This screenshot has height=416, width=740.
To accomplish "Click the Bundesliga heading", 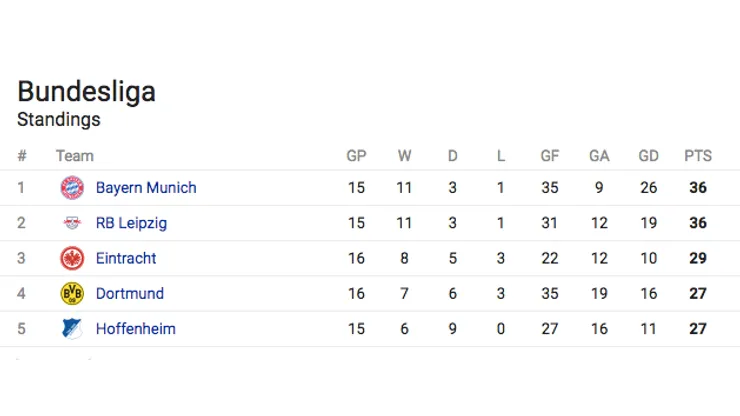I will click(x=86, y=92).
